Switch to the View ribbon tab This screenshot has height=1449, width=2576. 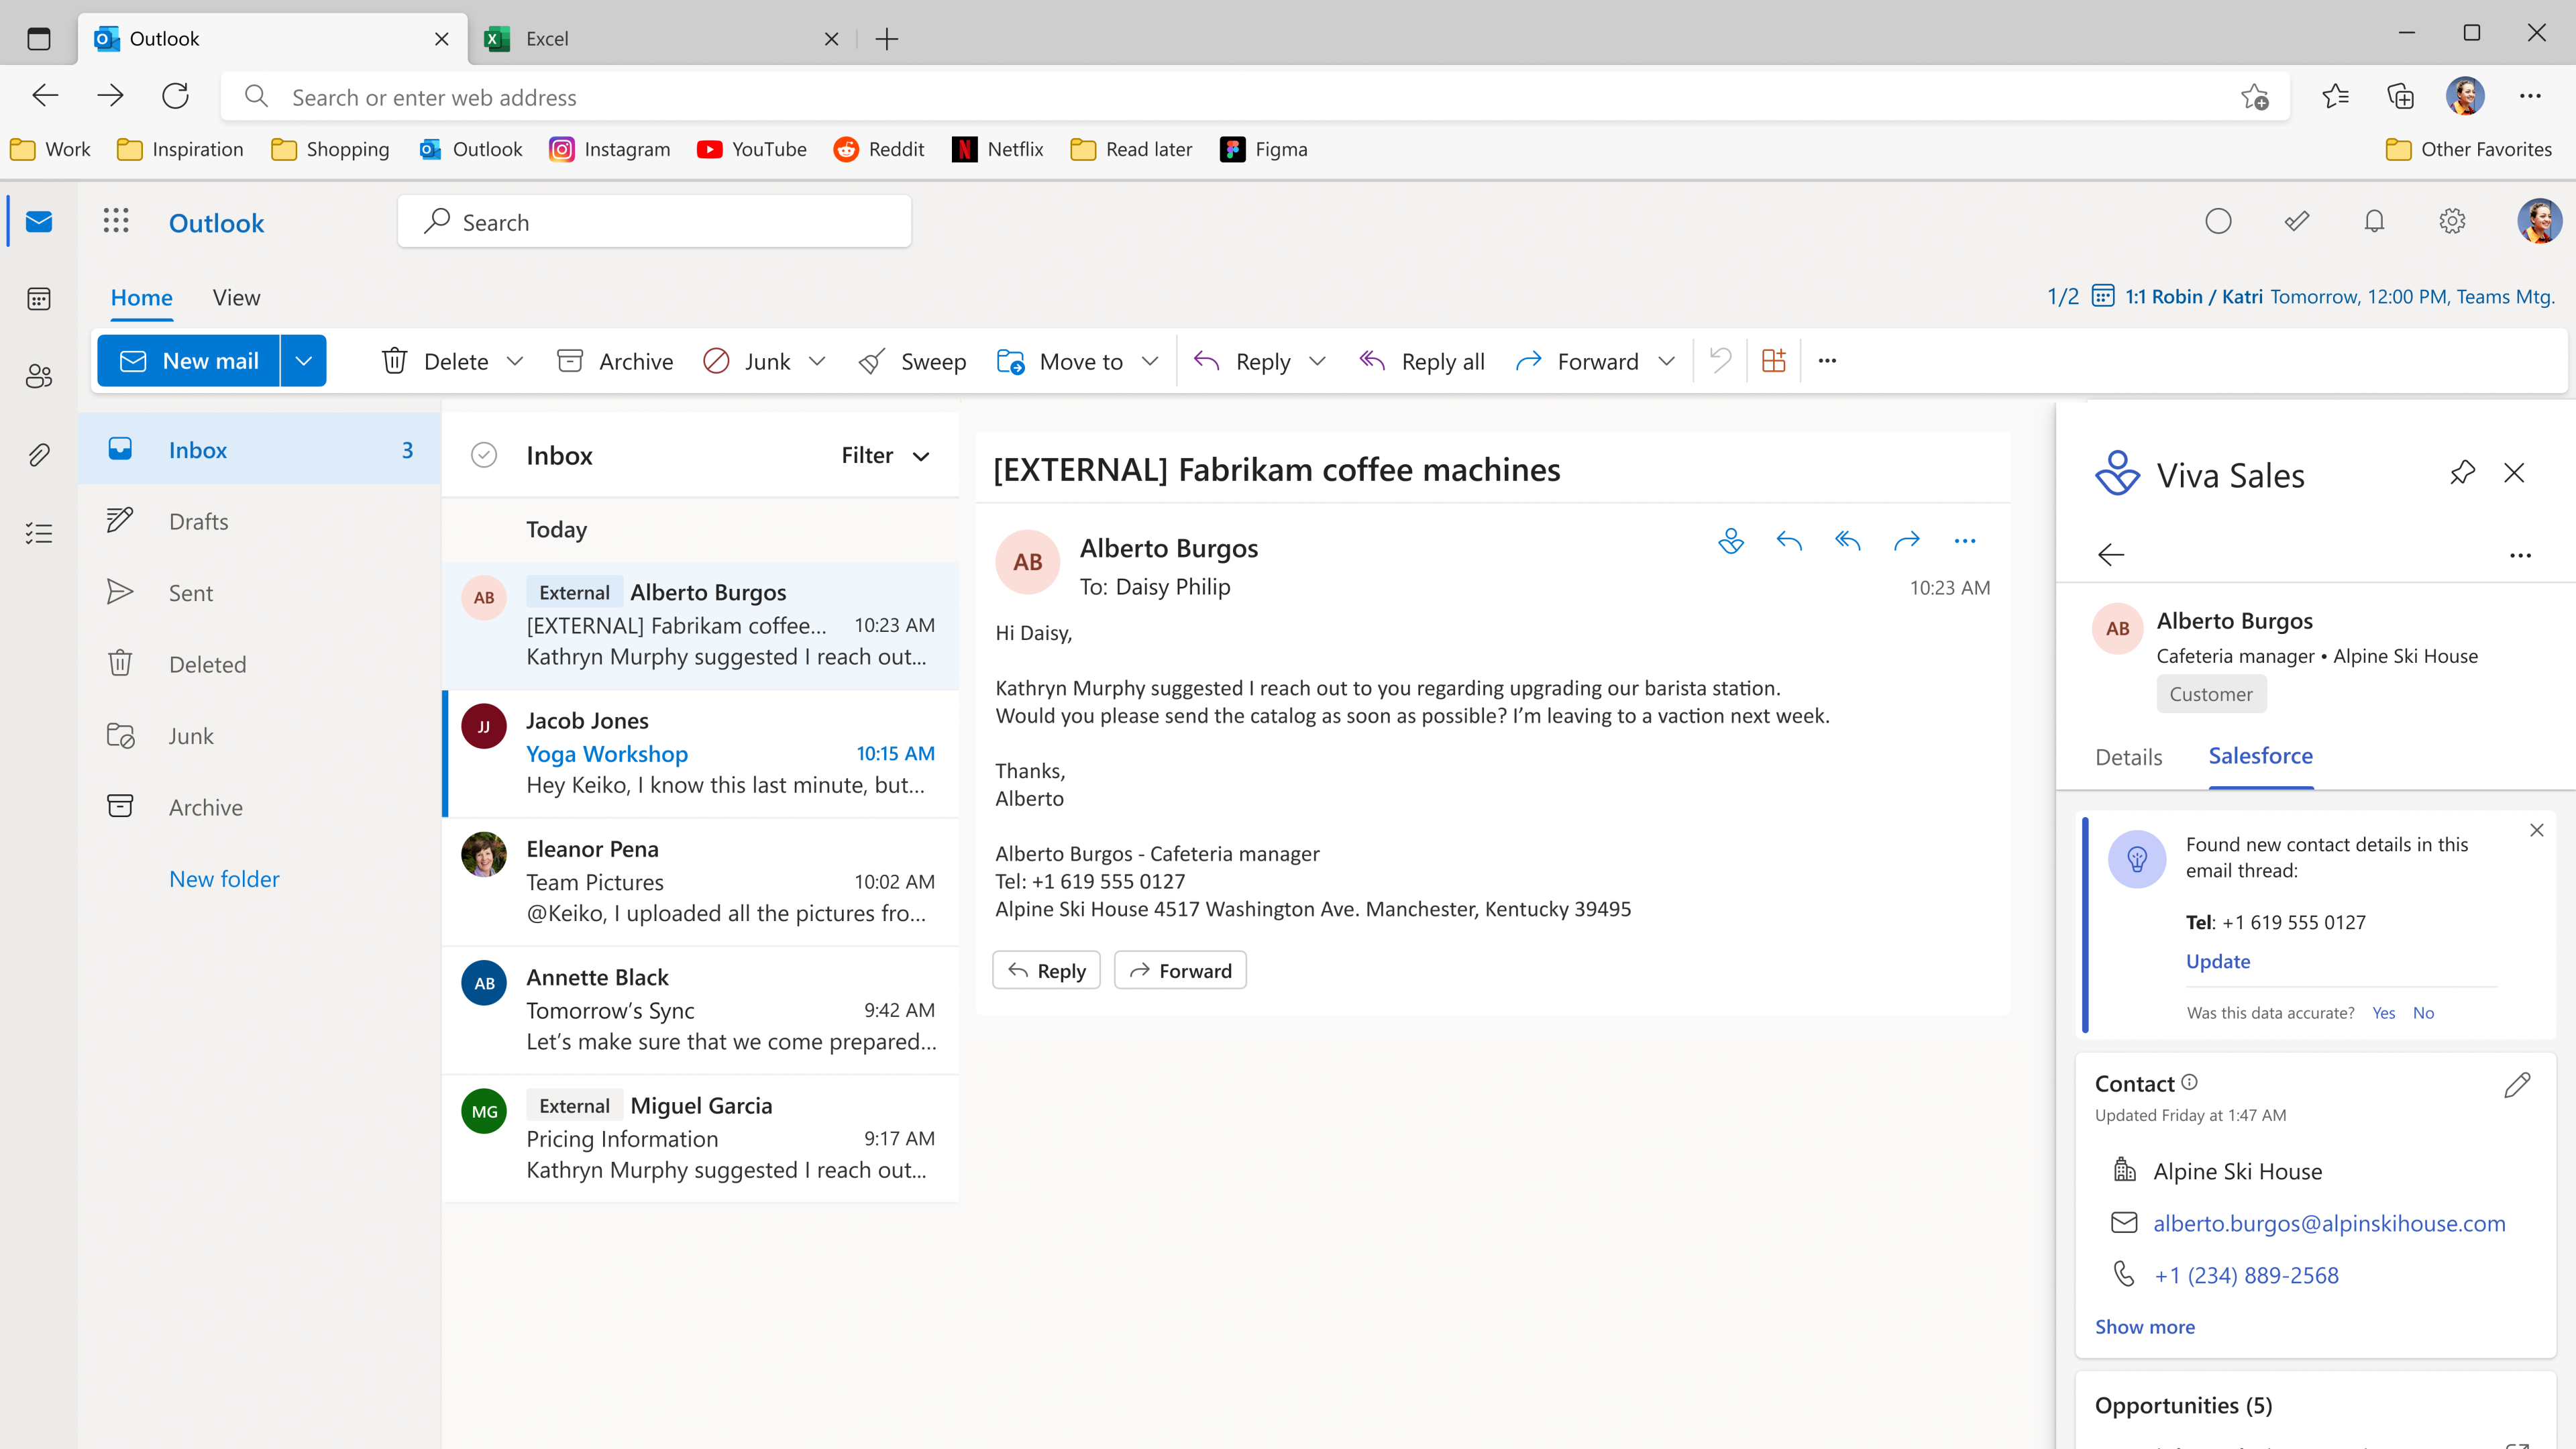236,297
